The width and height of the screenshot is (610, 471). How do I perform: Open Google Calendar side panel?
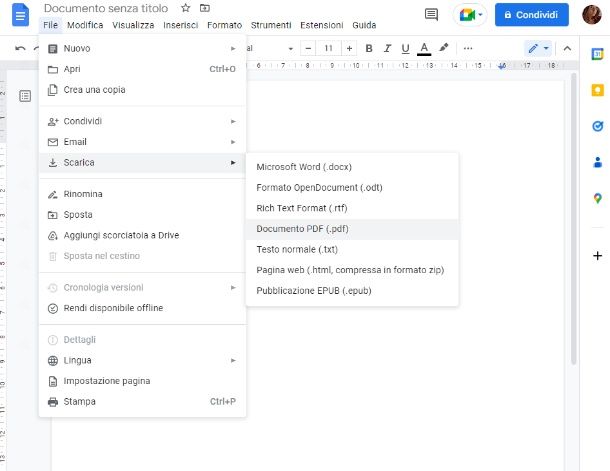(x=598, y=54)
